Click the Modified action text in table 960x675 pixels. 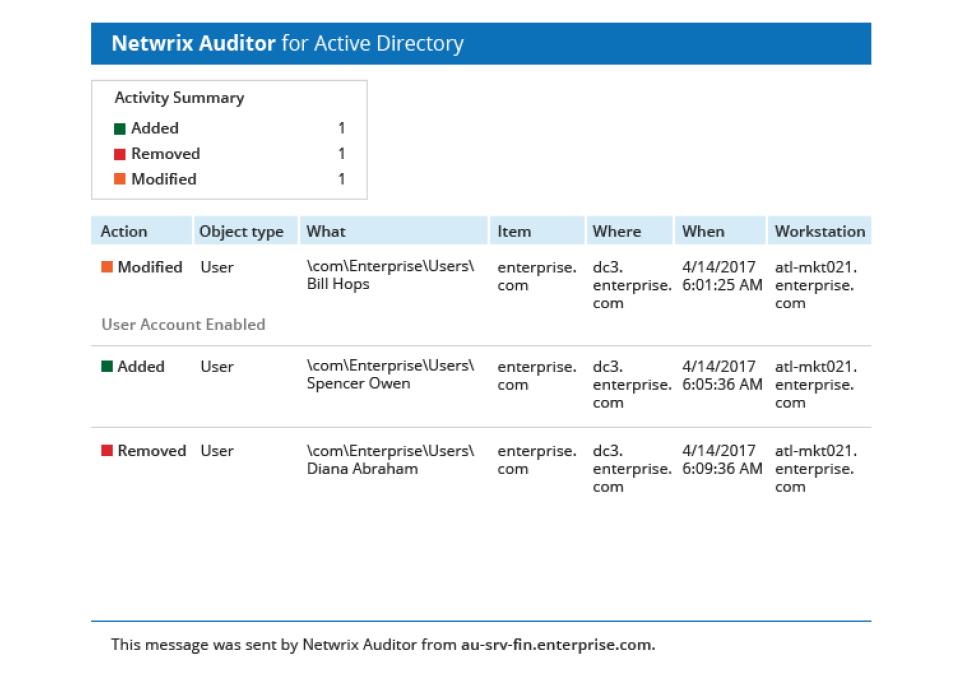pos(150,267)
